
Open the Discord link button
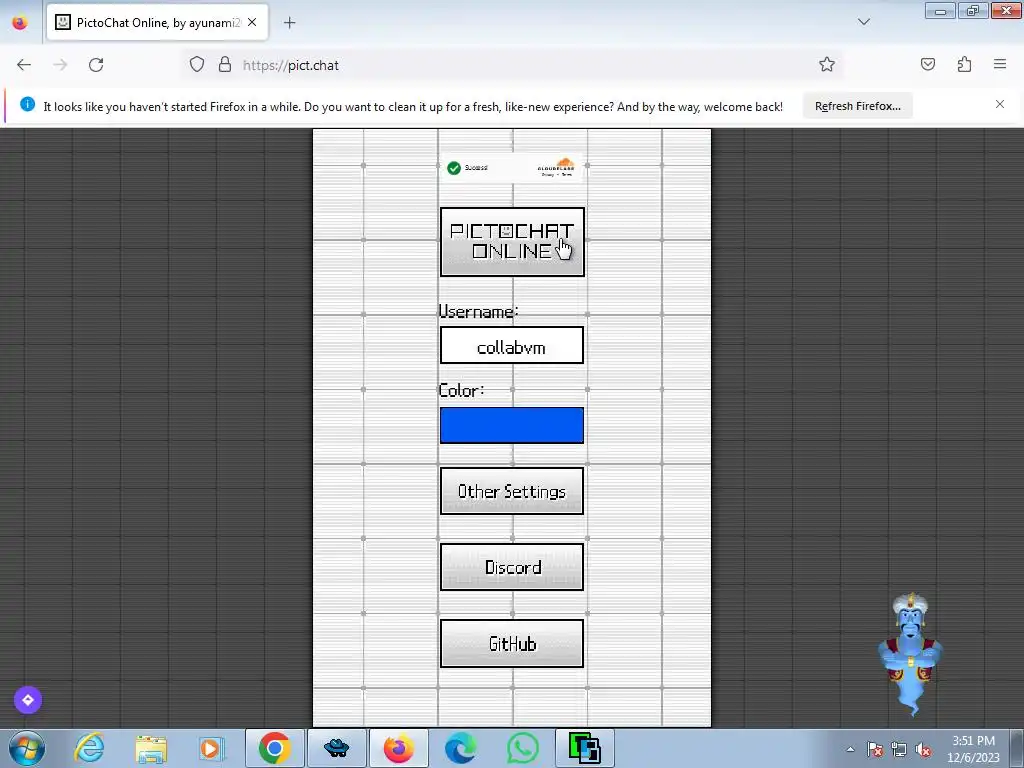coord(512,567)
